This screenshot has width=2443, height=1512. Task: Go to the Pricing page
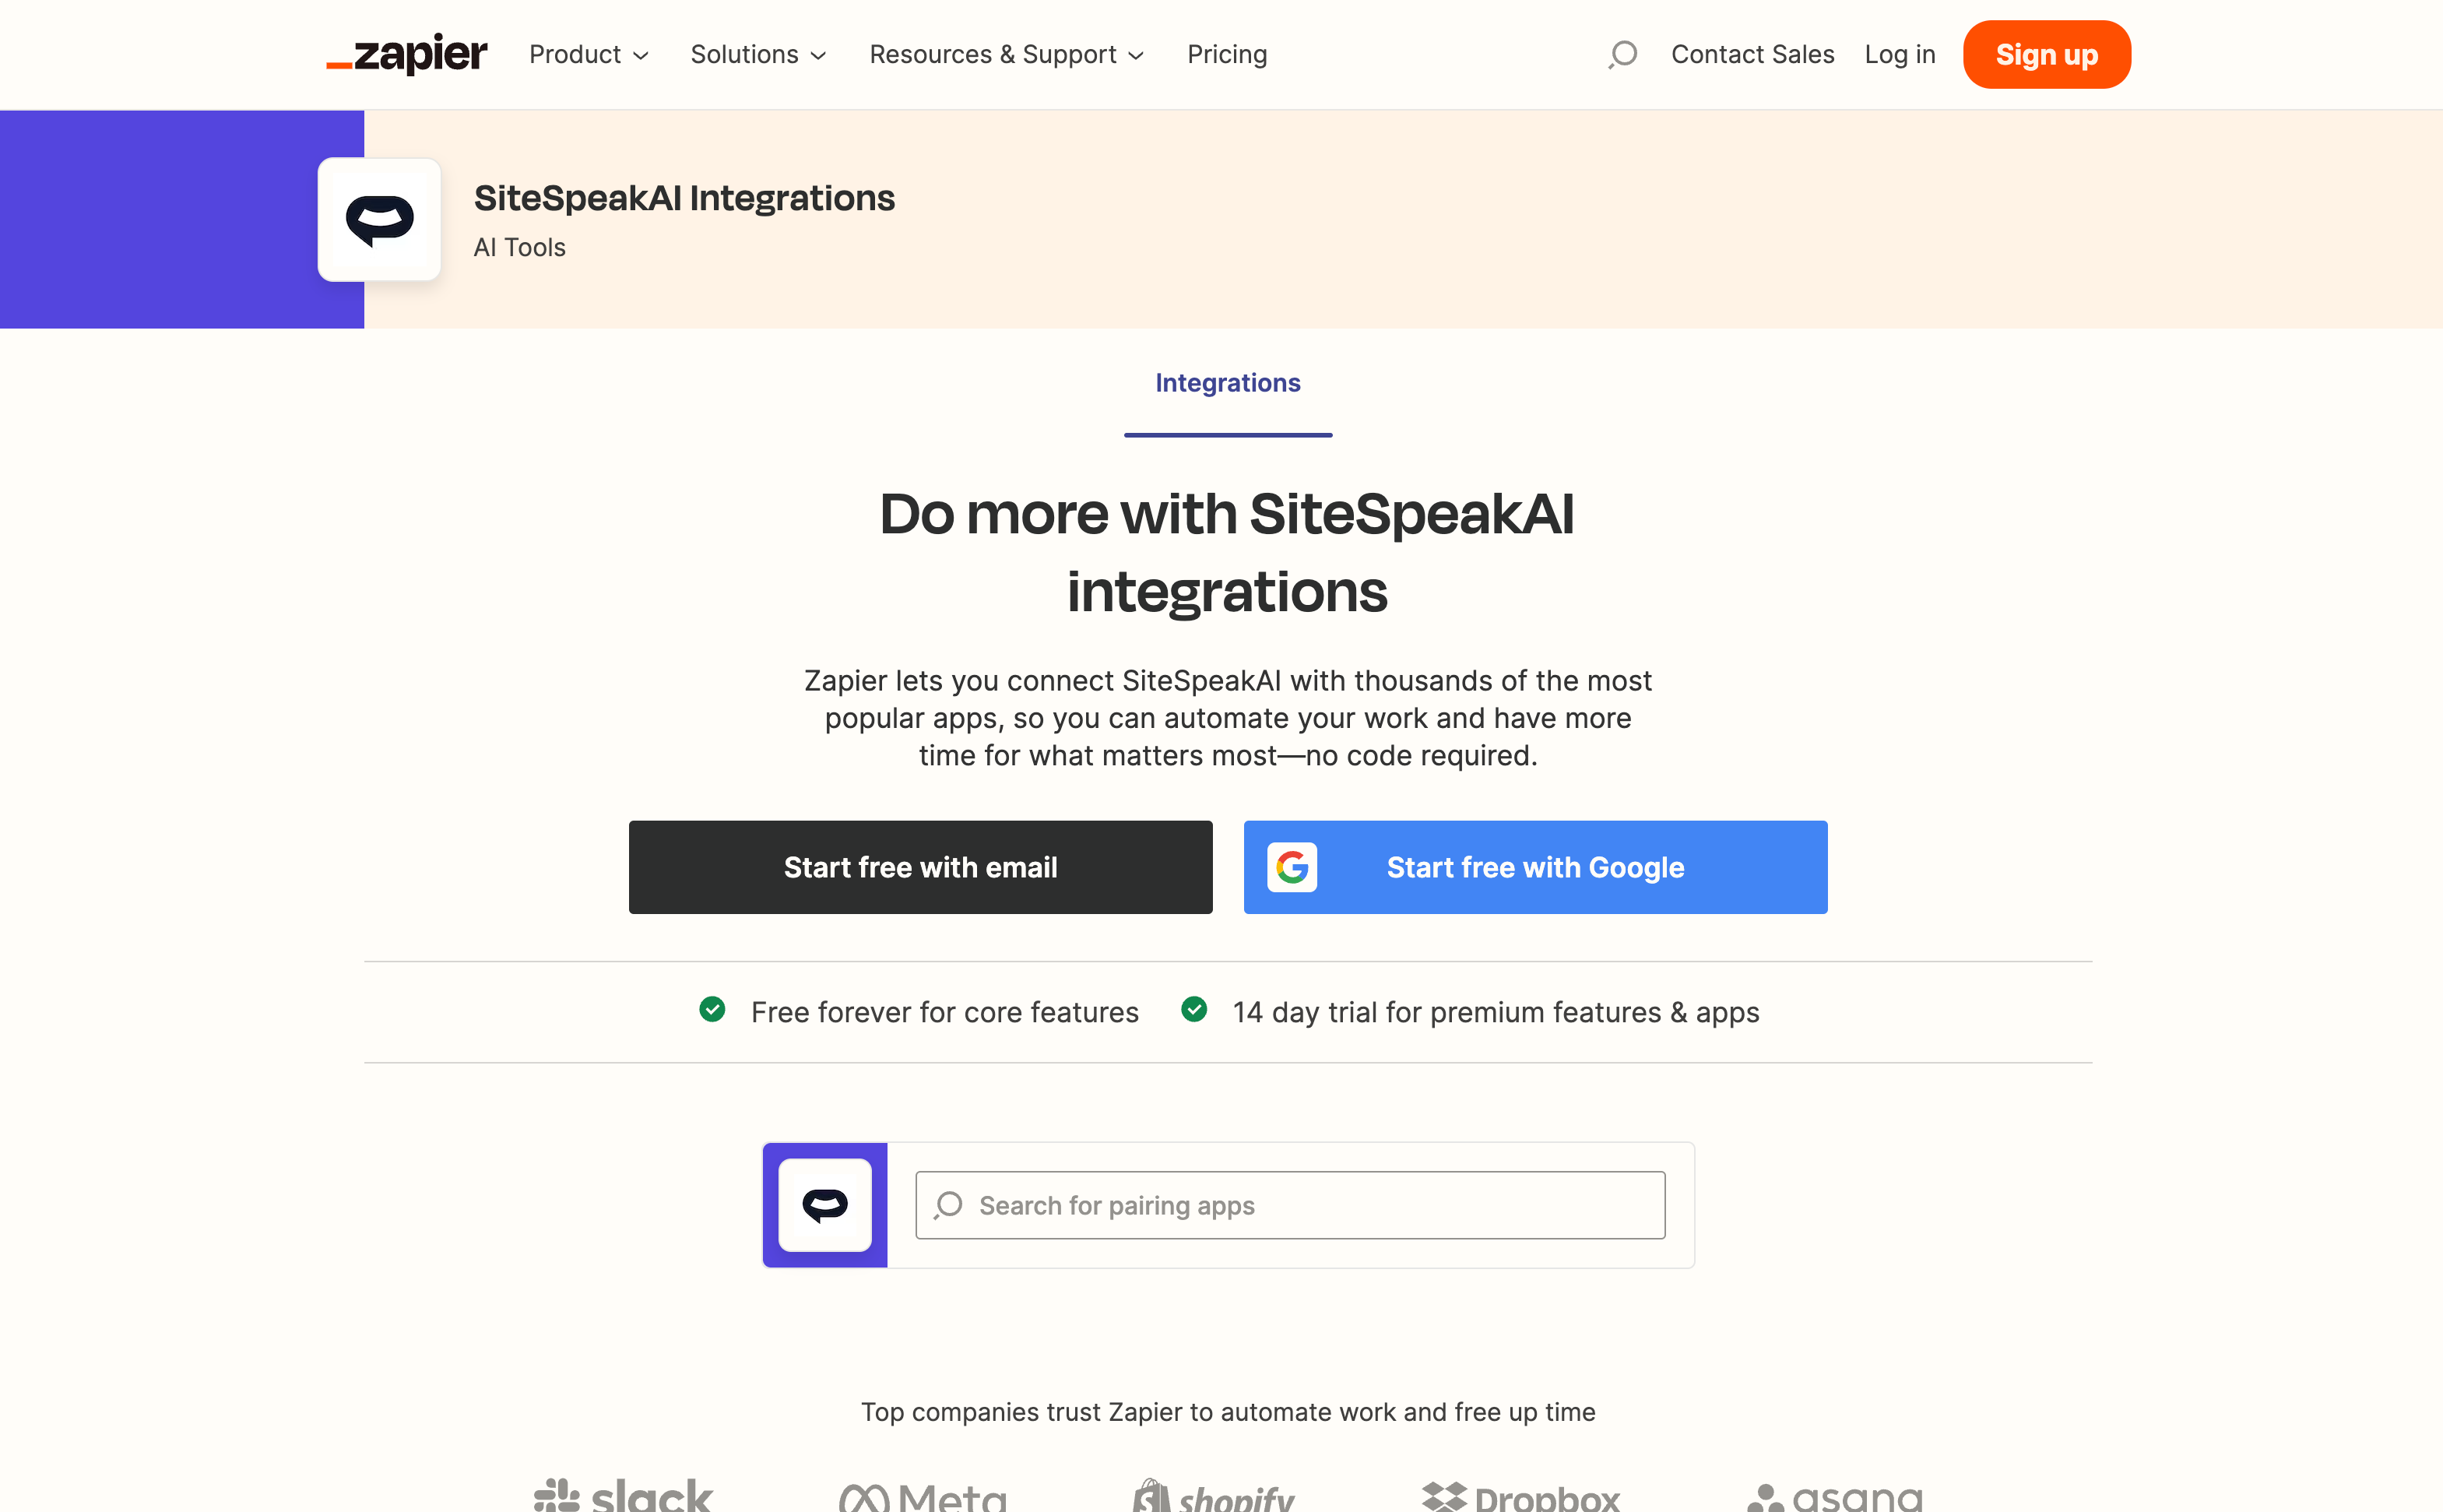[1227, 54]
